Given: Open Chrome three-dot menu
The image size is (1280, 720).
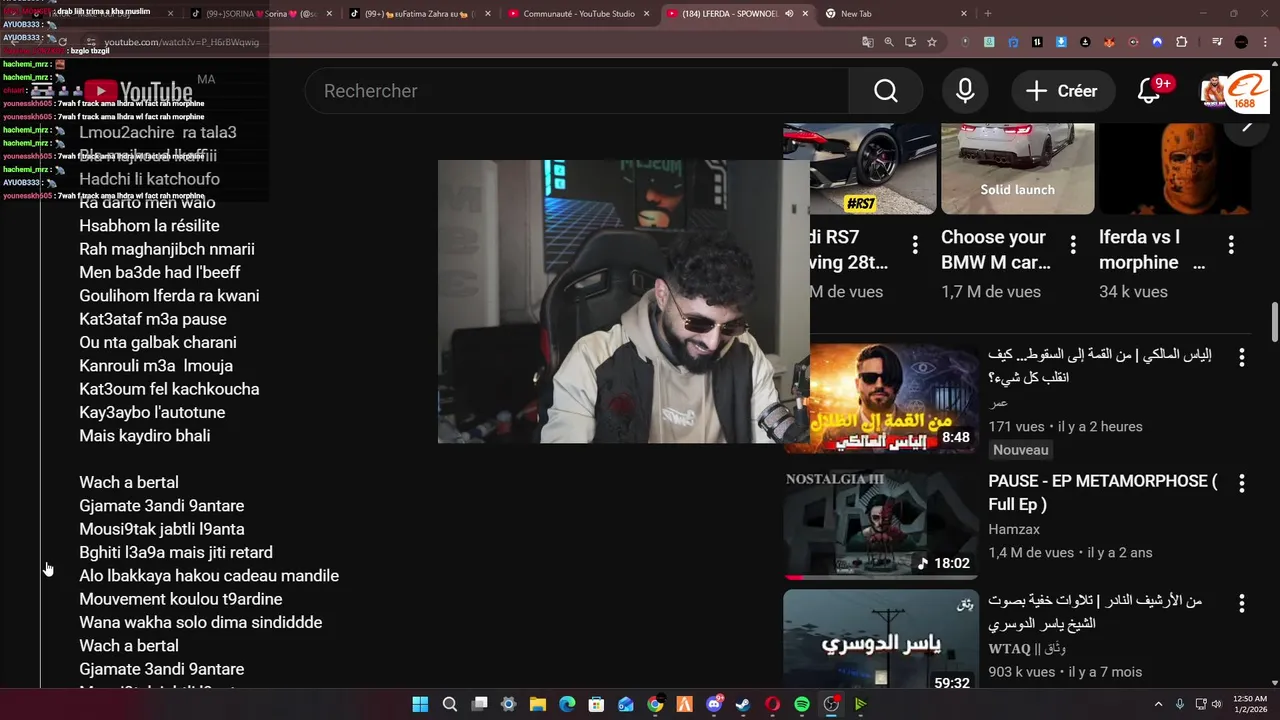Looking at the screenshot, I should point(1265,42).
